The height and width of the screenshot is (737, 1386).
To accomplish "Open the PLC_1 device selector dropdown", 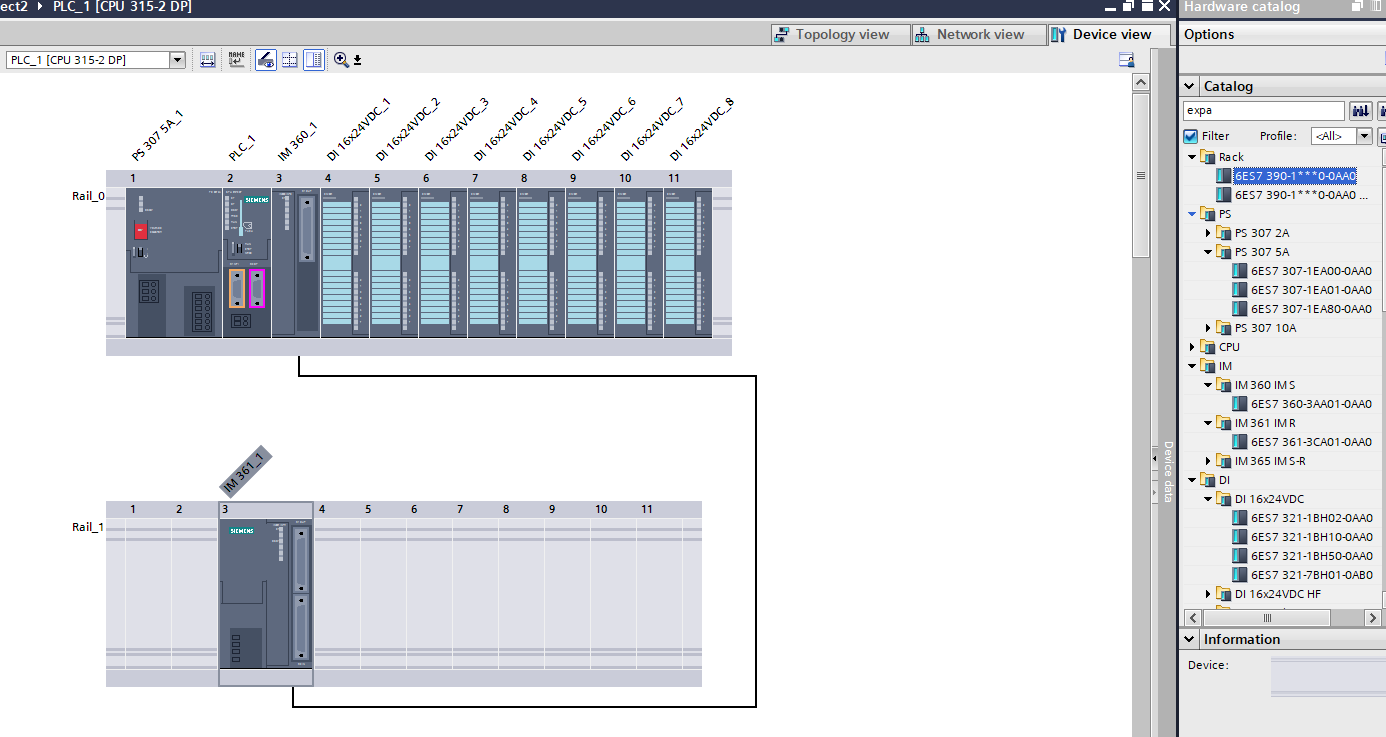I will 178,60.
